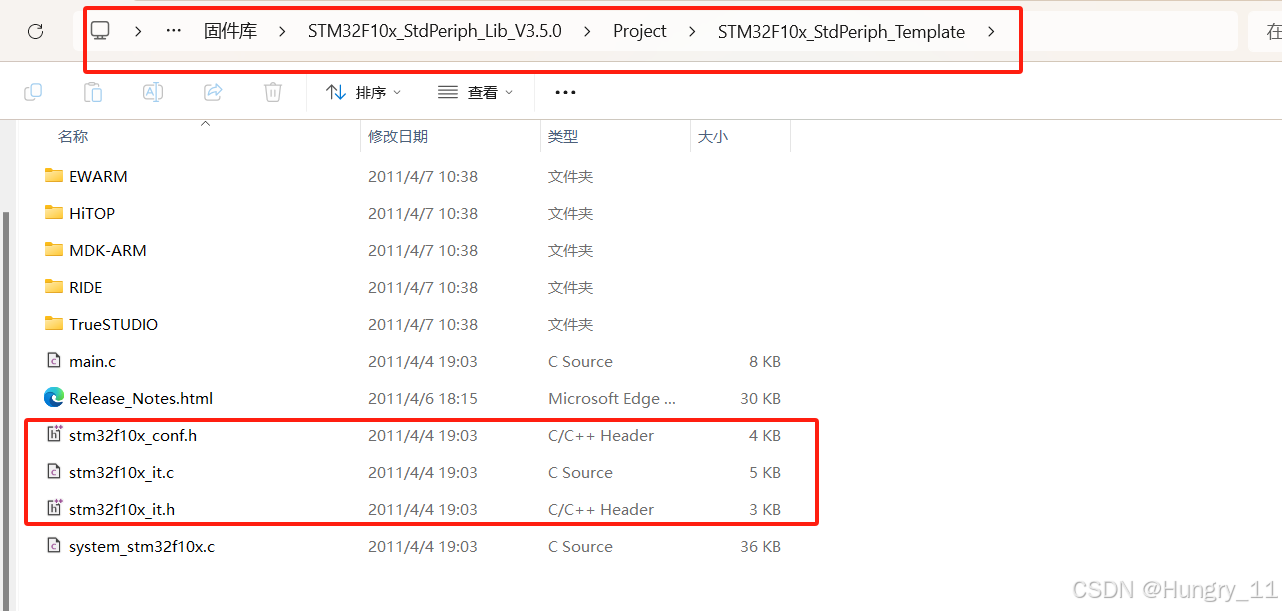The image size is (1282, 611).
Task: Select the EWARM folder name
Action: pos(98,176)
